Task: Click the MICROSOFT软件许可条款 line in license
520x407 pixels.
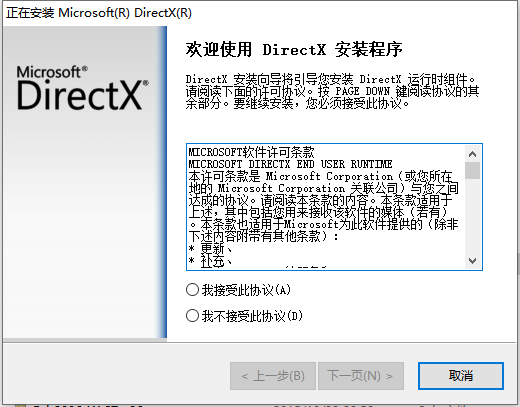Action: pyautogui.click(x=251, y=152)
